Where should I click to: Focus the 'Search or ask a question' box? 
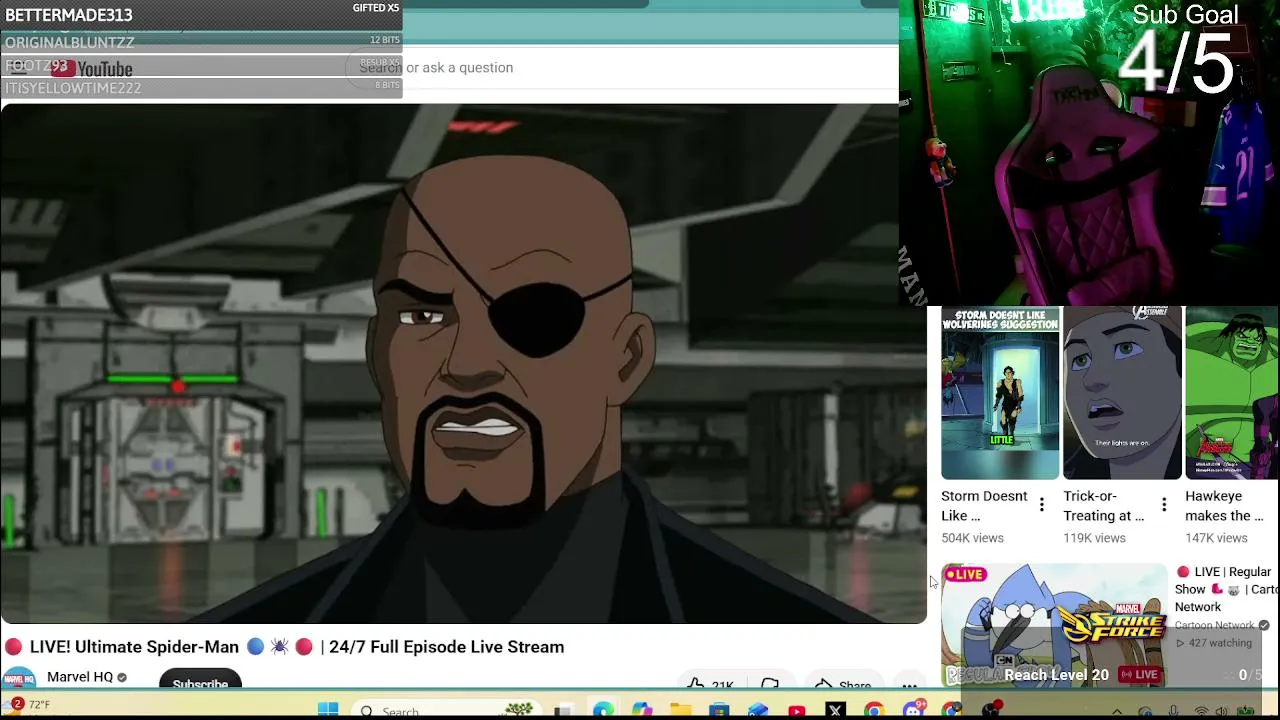click(x=620, y=67)
